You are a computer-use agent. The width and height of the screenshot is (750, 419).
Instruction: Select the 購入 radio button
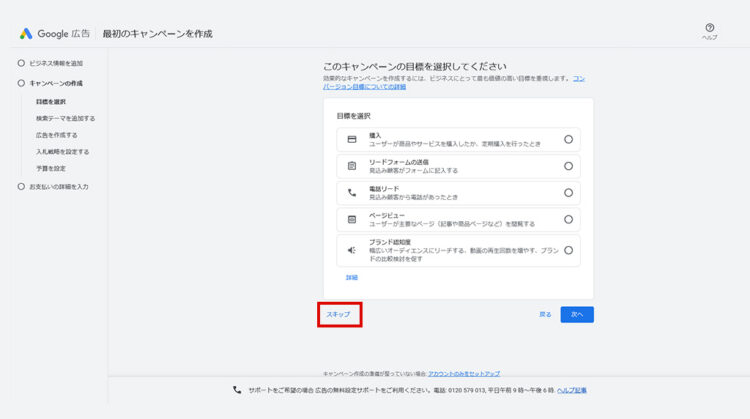[x=568, y=139]
